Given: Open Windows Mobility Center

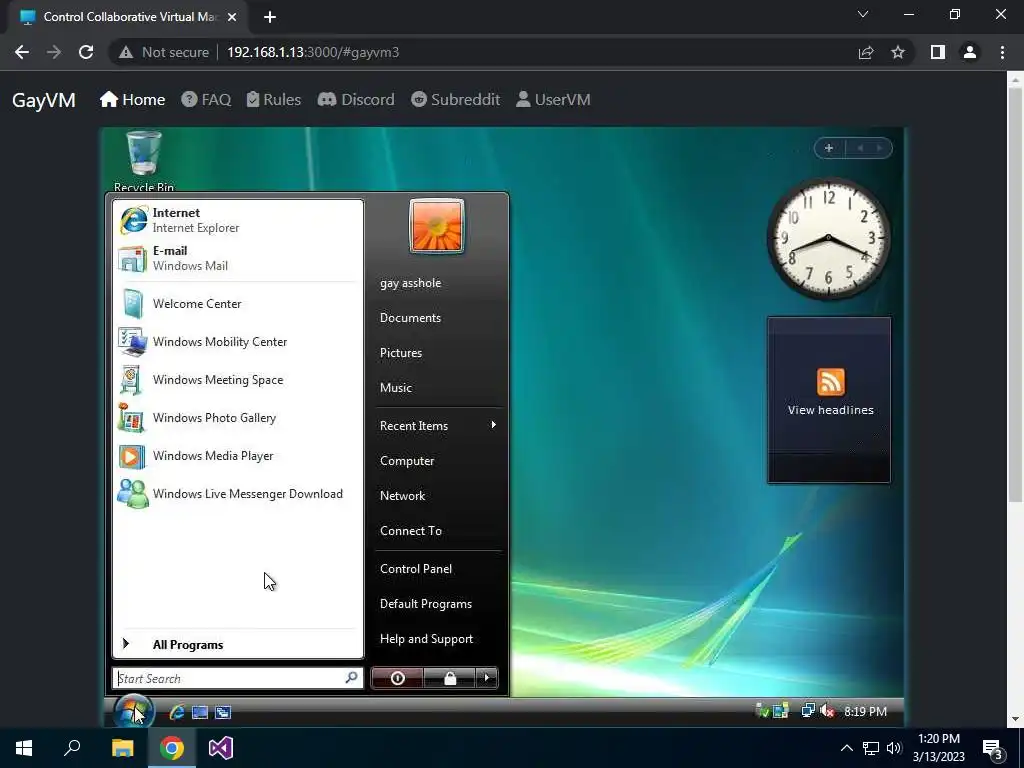Looking at the screenshot, I should click(x=238, y=342).
